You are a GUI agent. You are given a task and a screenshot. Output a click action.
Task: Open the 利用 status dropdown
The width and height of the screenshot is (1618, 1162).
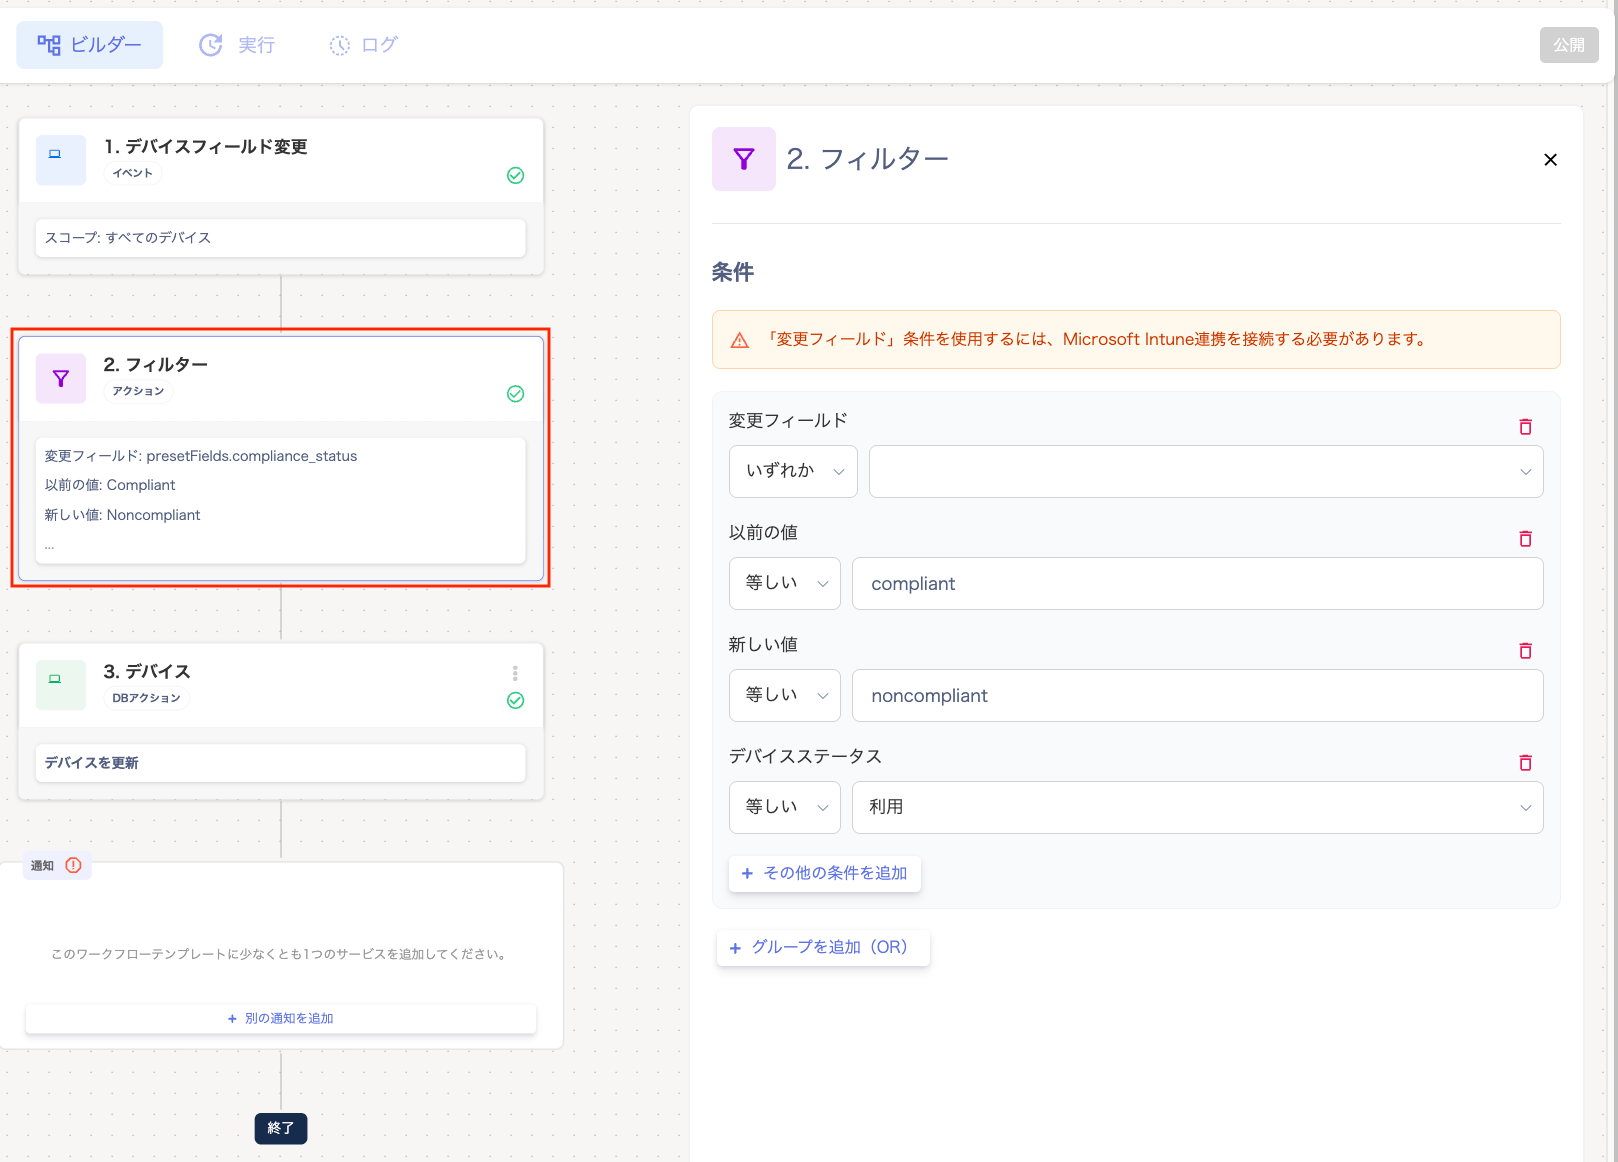click(1198, 807)
